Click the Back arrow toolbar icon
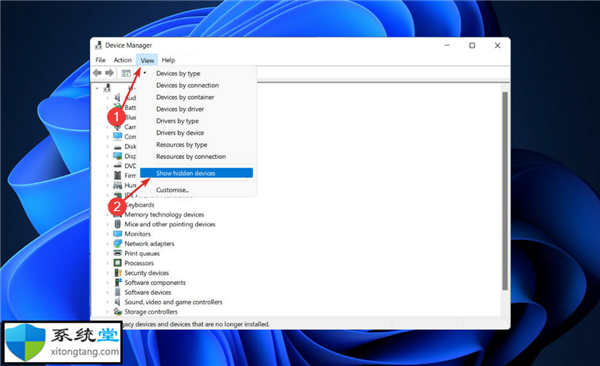Screen dimensions: 600x366 coord(97,73)
